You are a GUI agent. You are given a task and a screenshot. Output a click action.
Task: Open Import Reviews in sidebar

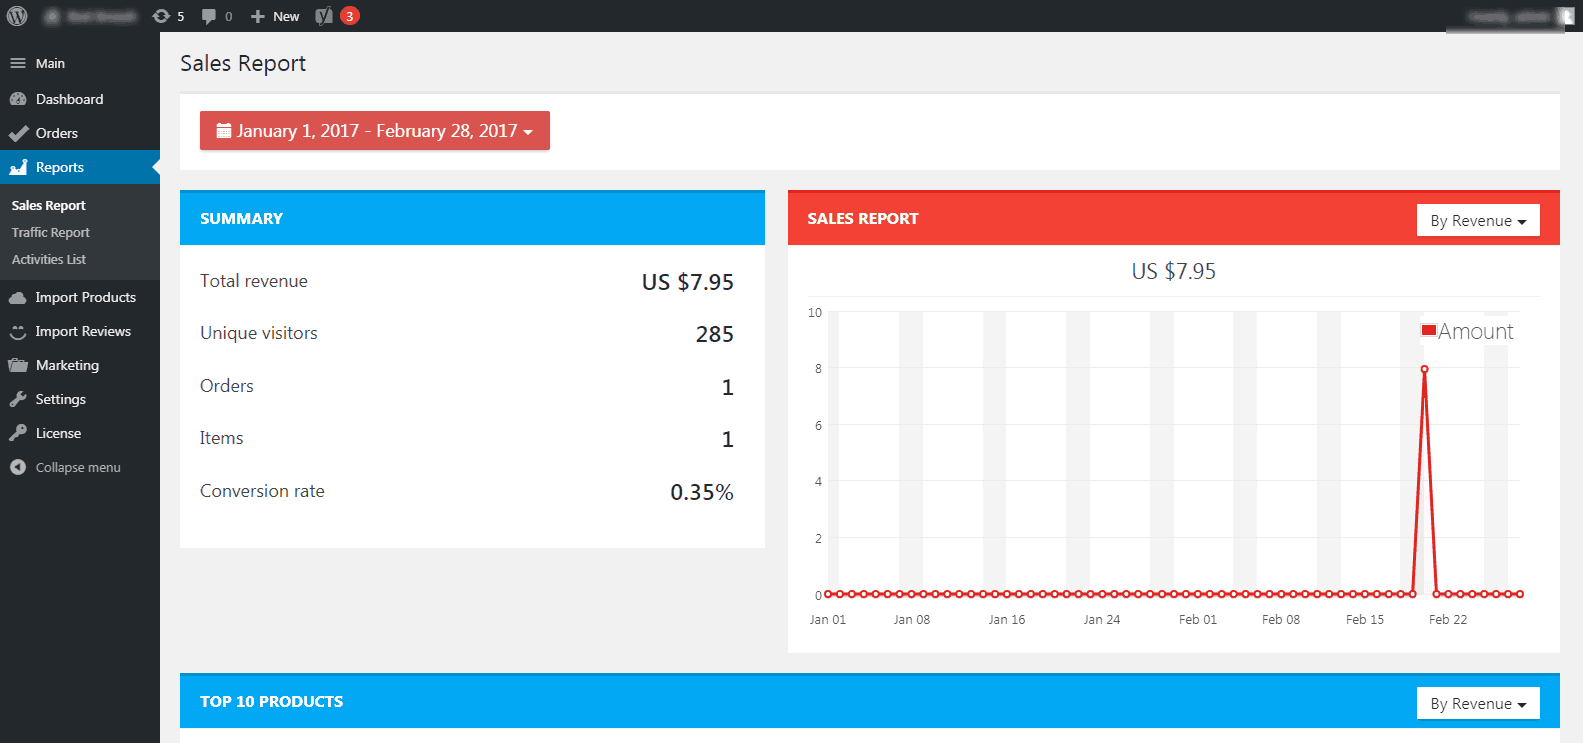83,331
